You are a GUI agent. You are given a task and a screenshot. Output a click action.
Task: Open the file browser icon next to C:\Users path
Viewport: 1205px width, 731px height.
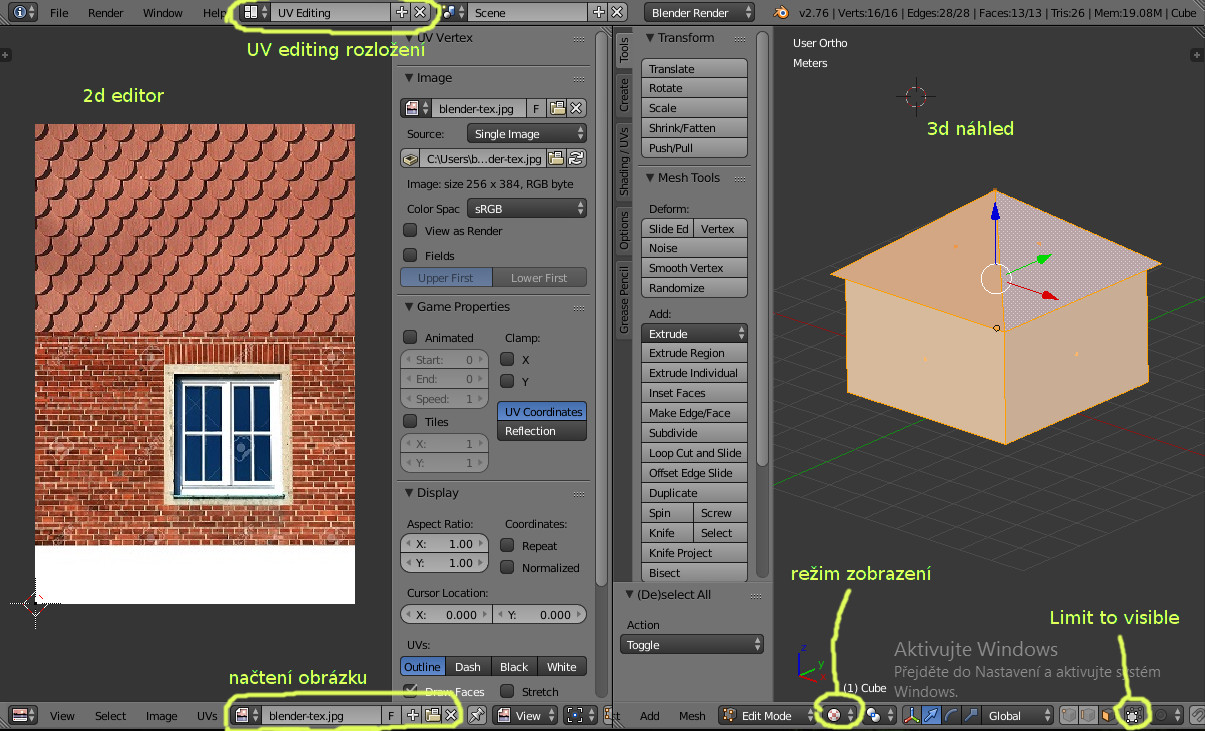[x=556, y=158]
